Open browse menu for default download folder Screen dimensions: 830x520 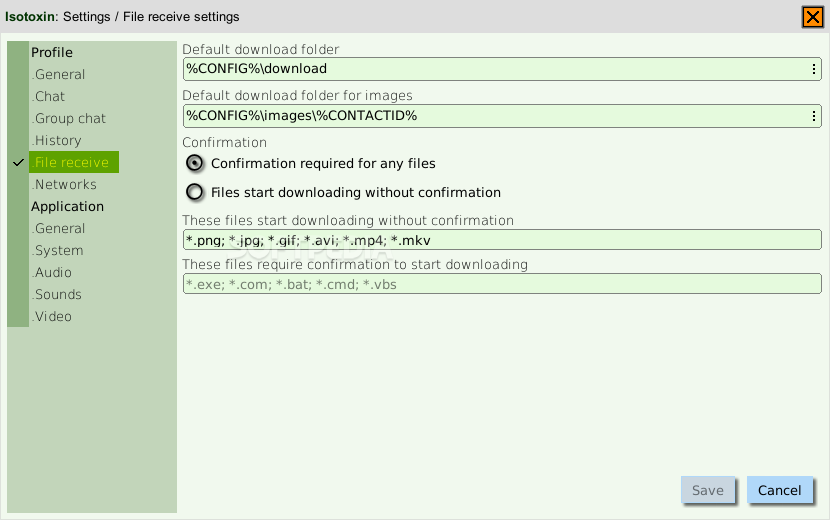click(814, 69)
